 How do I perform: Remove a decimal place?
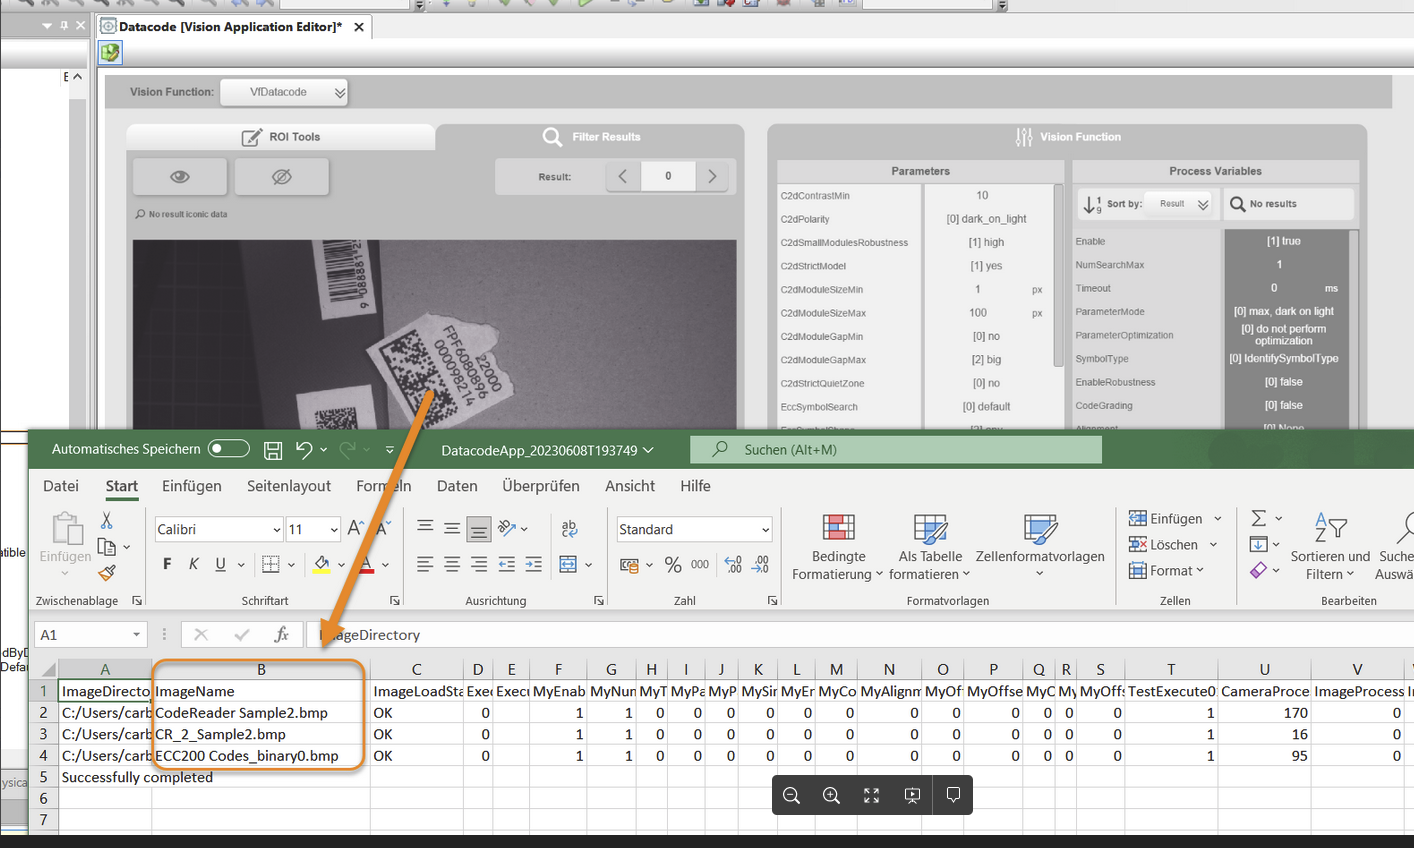pyautogui.click(x=761, y=565)
